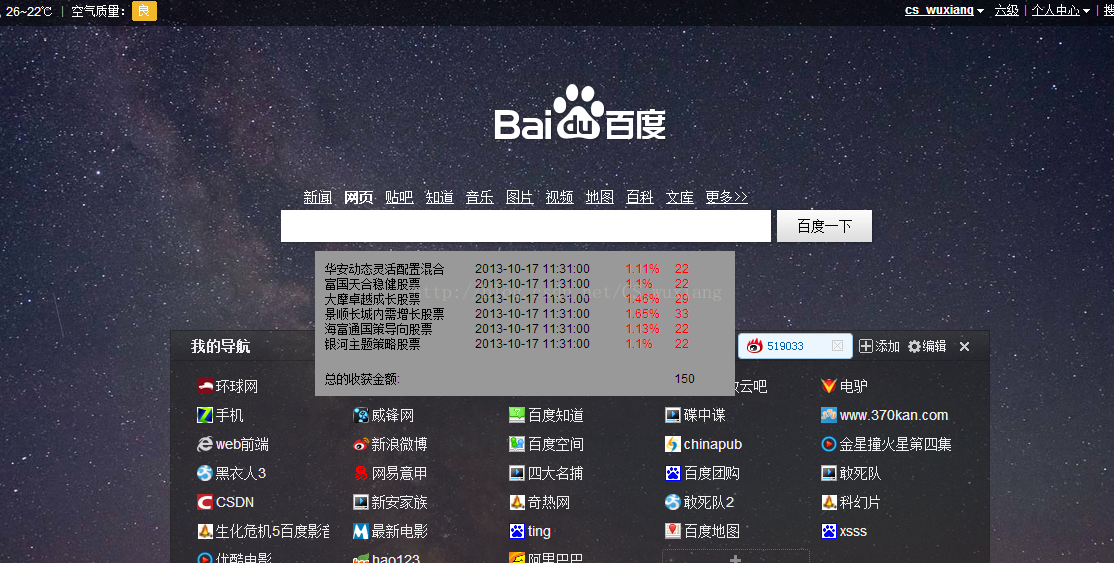Click the 奇热网 icon
Viewport: 1114px width, 563px height.
pos(517,503)
